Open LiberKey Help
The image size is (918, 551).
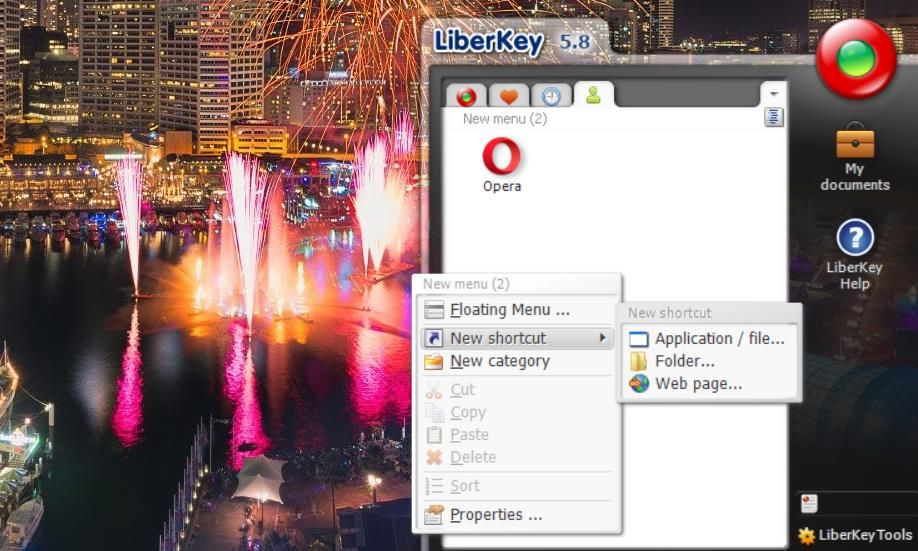(x=855, y=255)
